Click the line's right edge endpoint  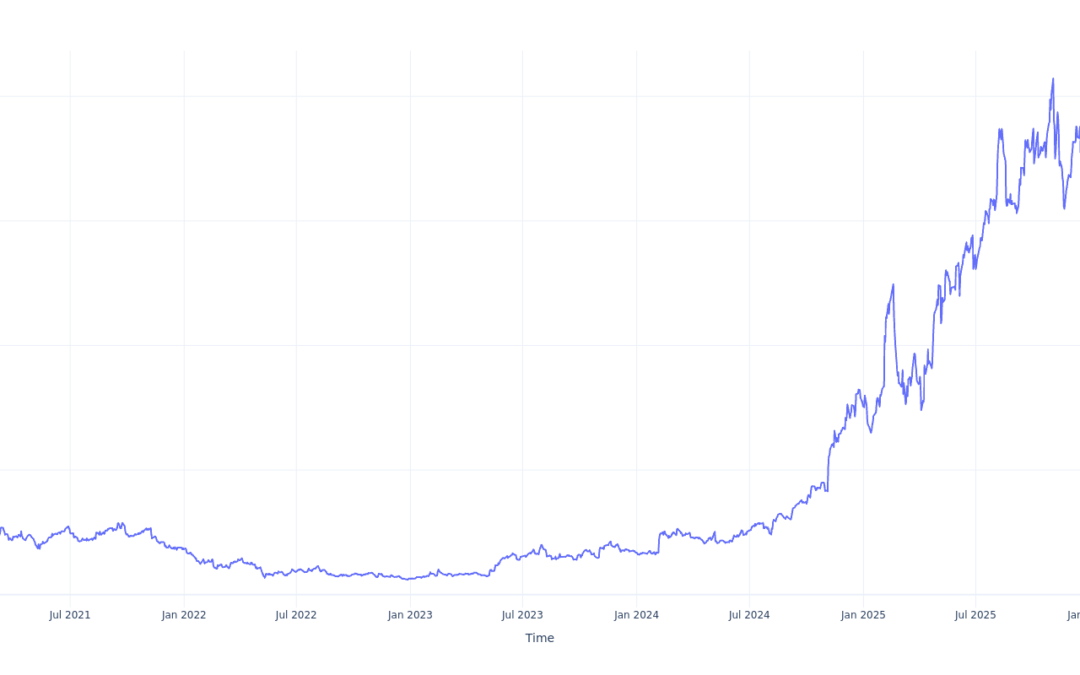click(1079, 128)
